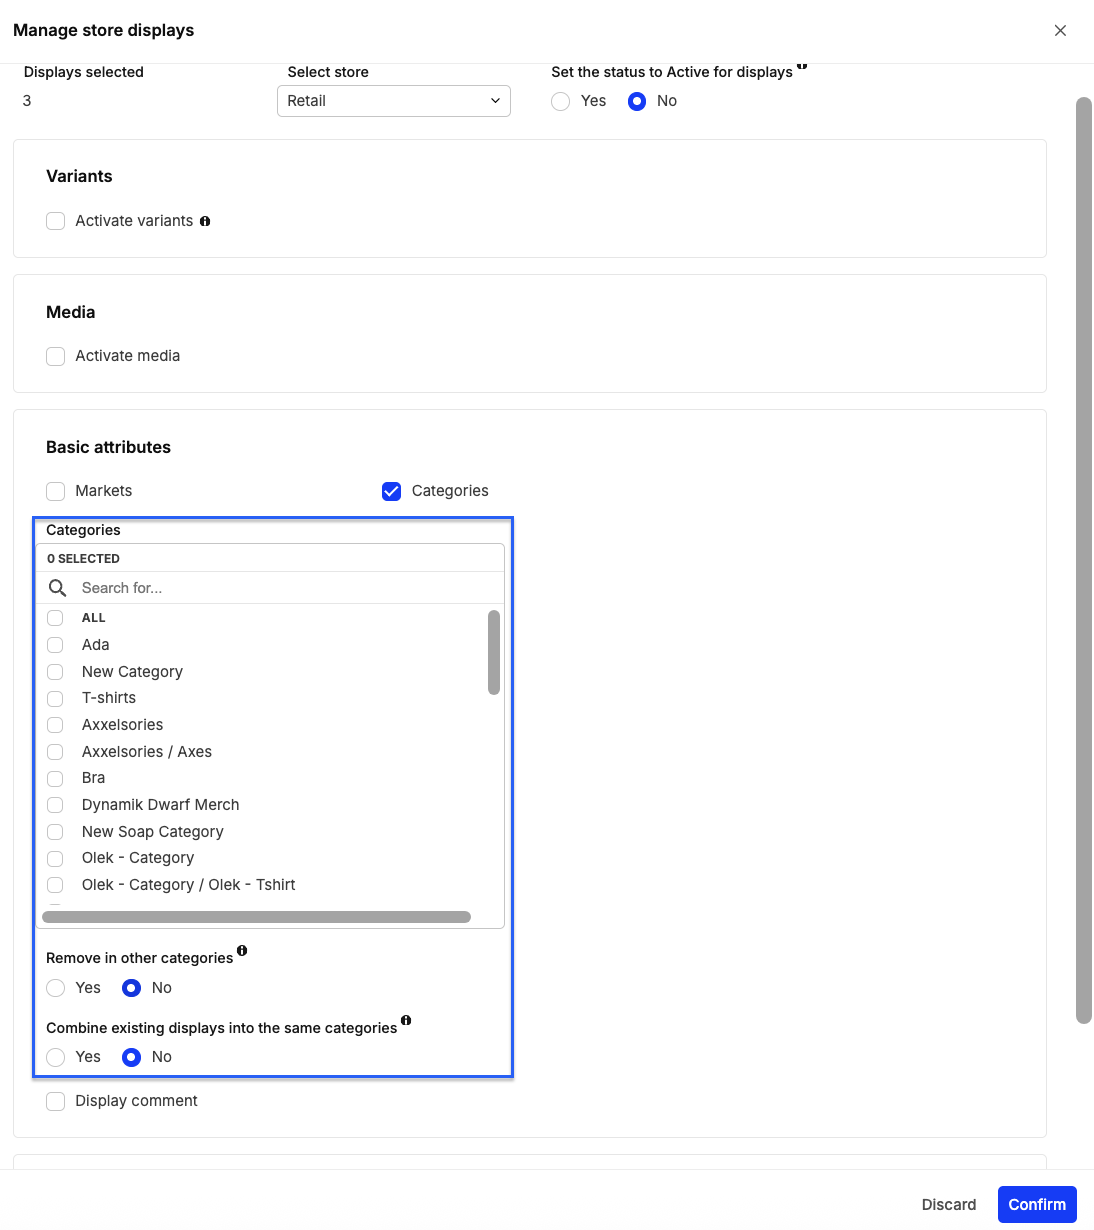Tick the T-shirts category
Image resolution: width=1094 pixels, height=1230 pixels.
click(55, 698)
